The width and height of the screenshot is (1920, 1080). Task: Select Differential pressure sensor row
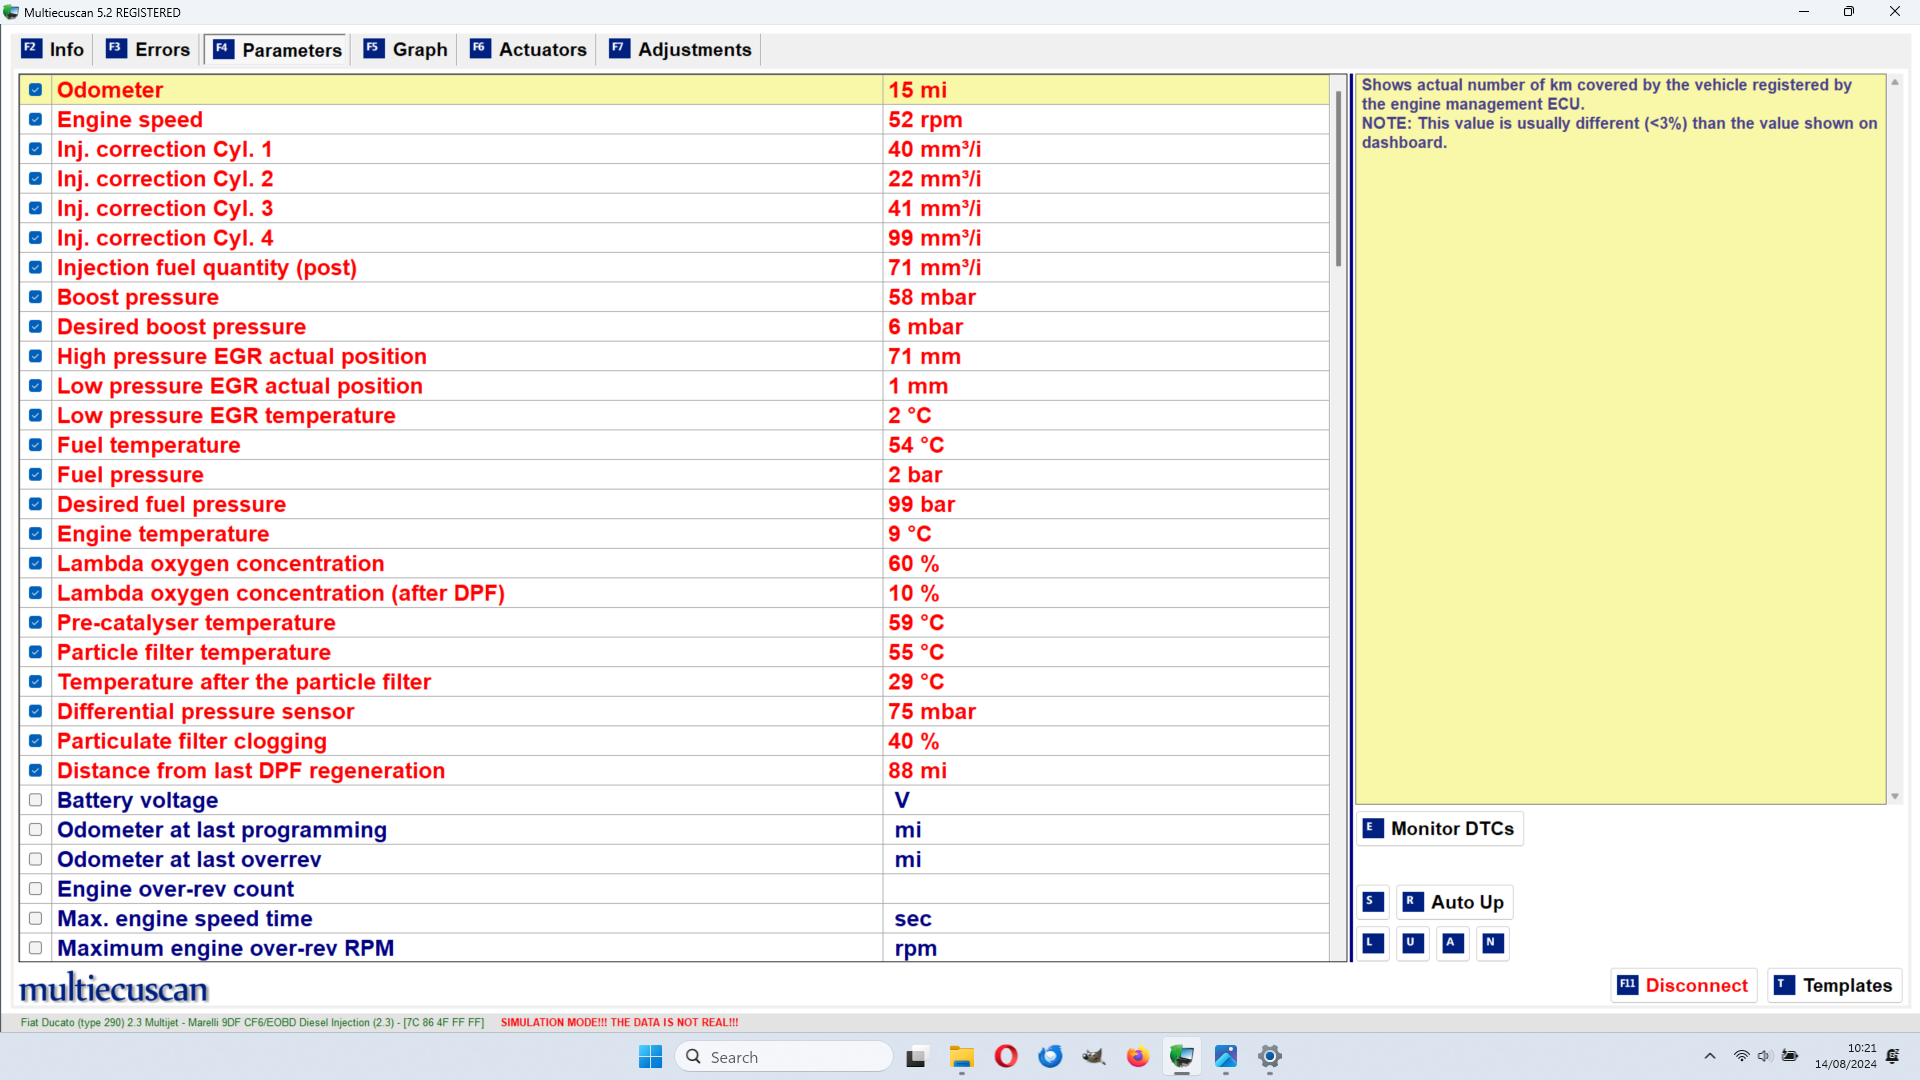click(x=675, y=712)
